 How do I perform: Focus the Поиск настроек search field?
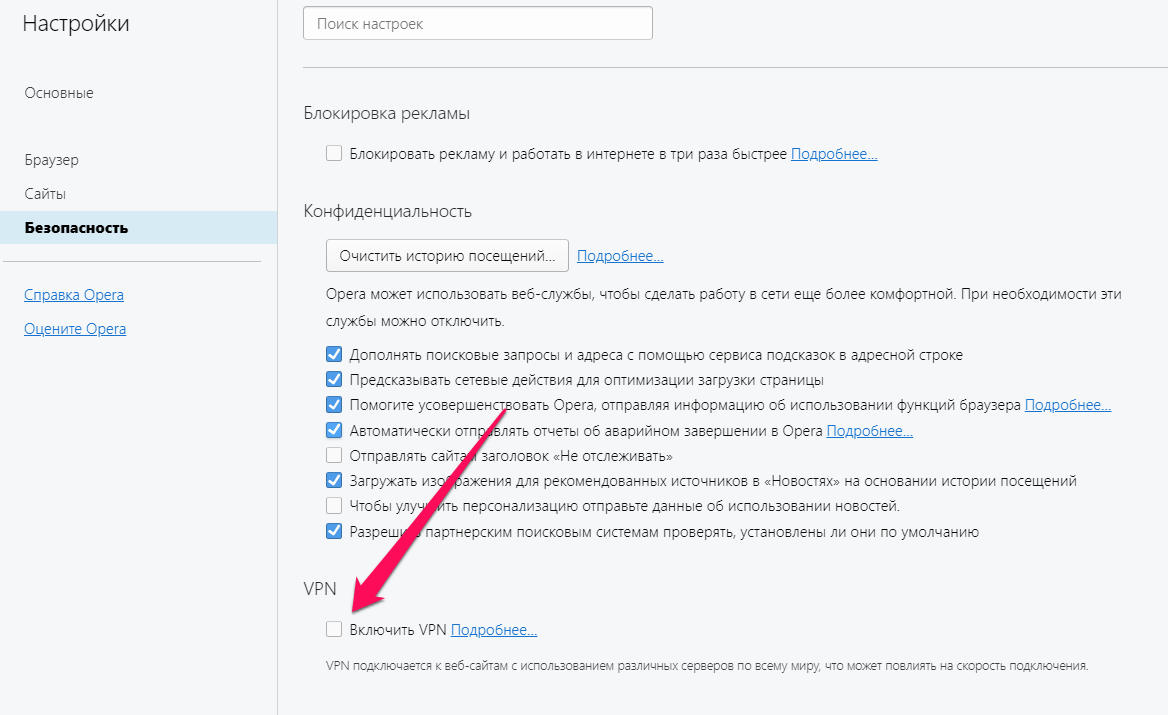point(477,24)
